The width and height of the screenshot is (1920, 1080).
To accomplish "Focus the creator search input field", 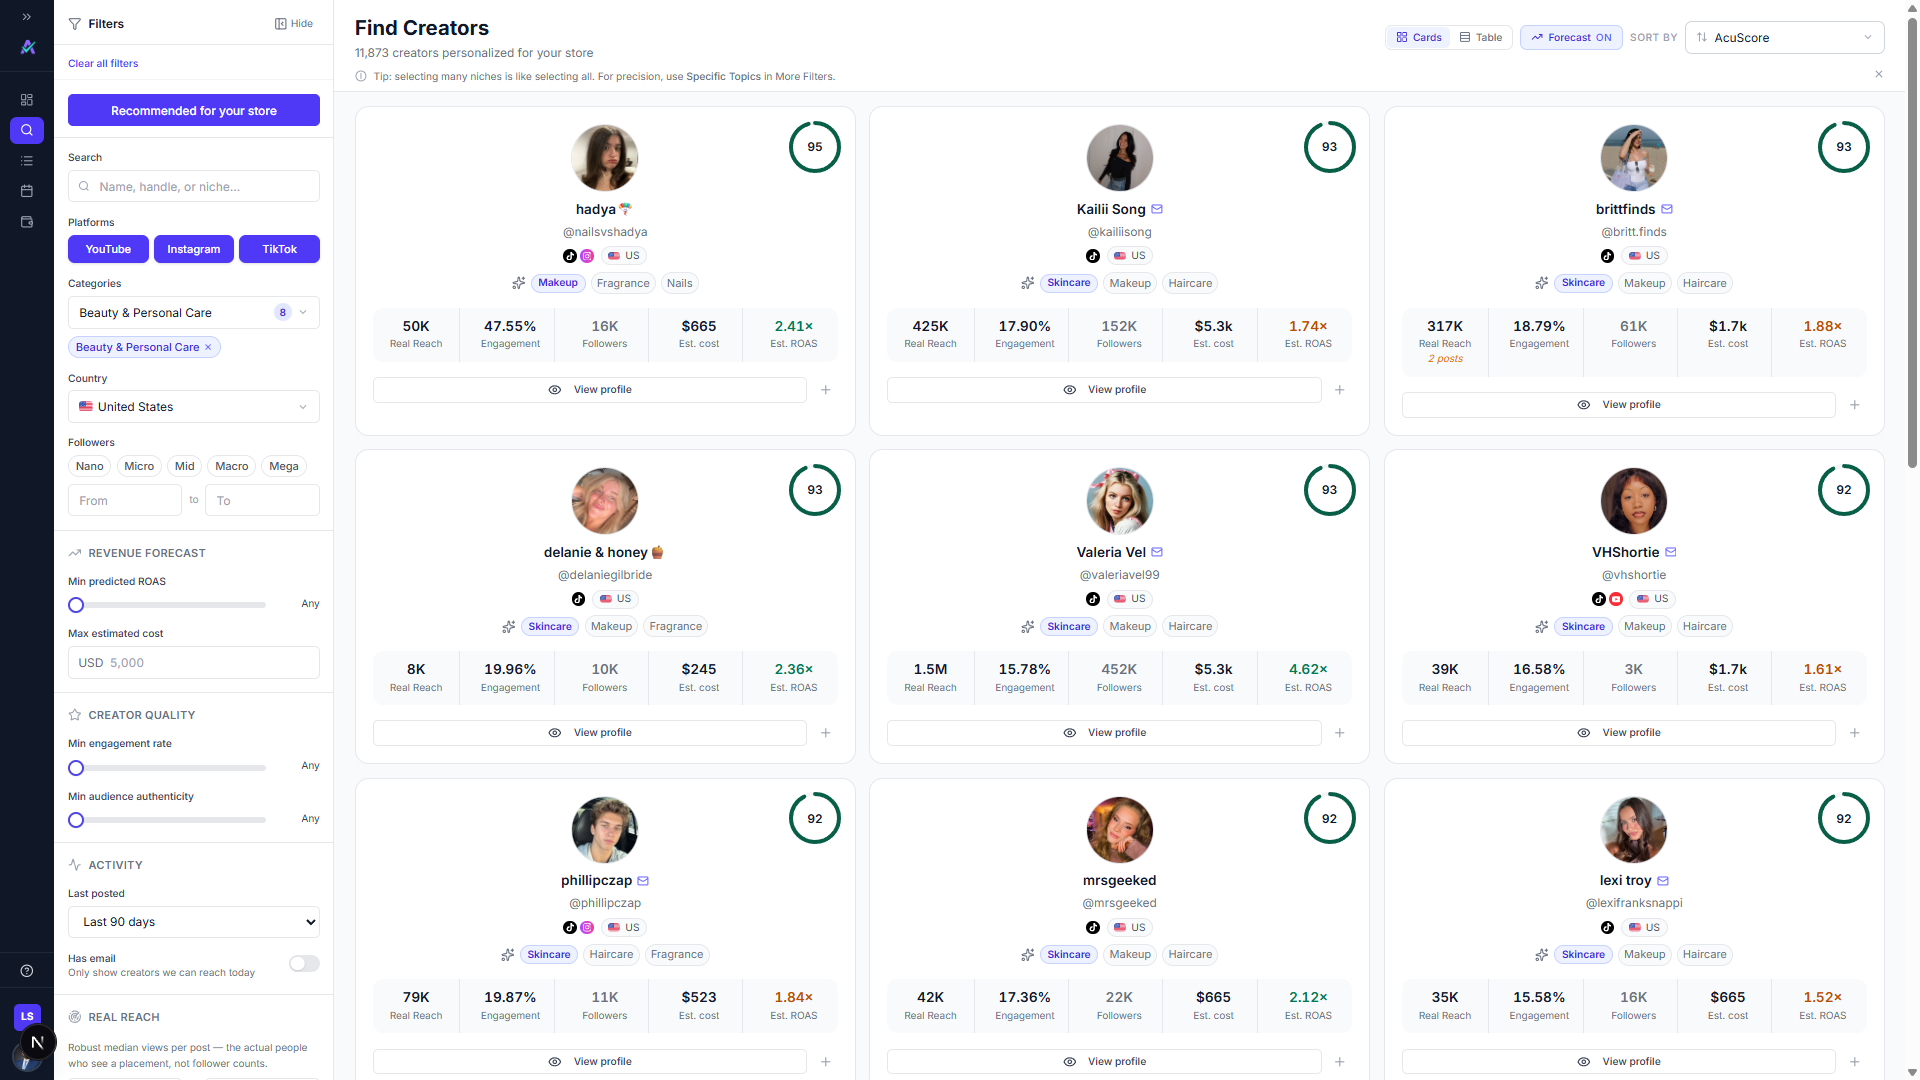I will click(x=194, y=186).
